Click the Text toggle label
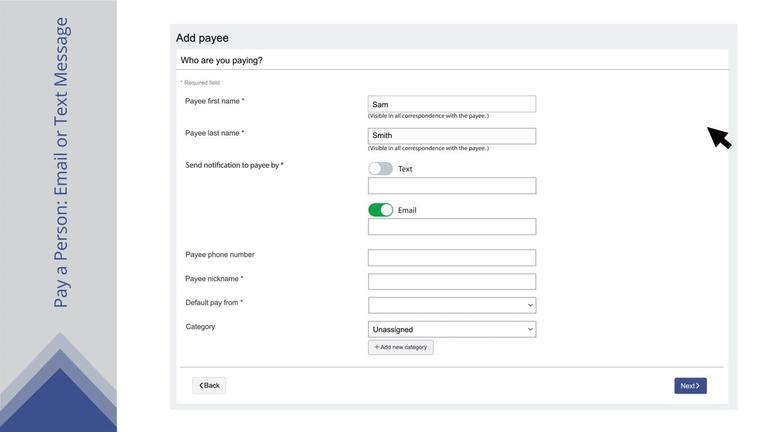This screenshot has width=768, height=432. tap(405, 169)
